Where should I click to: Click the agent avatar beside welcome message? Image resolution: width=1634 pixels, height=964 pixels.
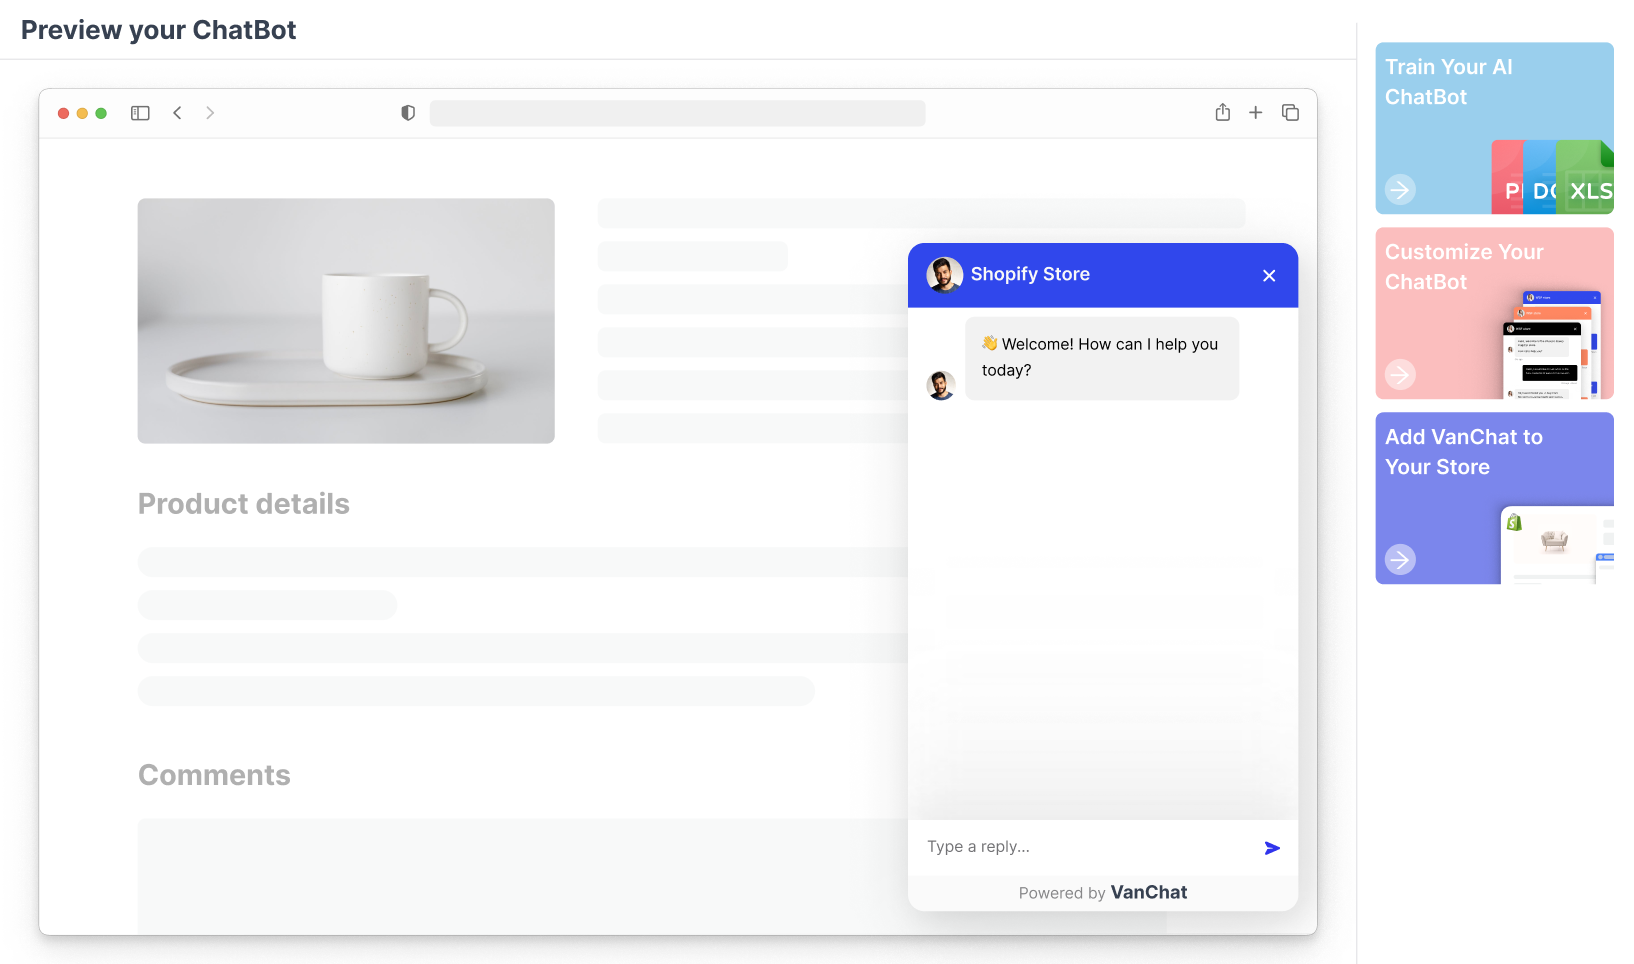click(x=941, y=385)
